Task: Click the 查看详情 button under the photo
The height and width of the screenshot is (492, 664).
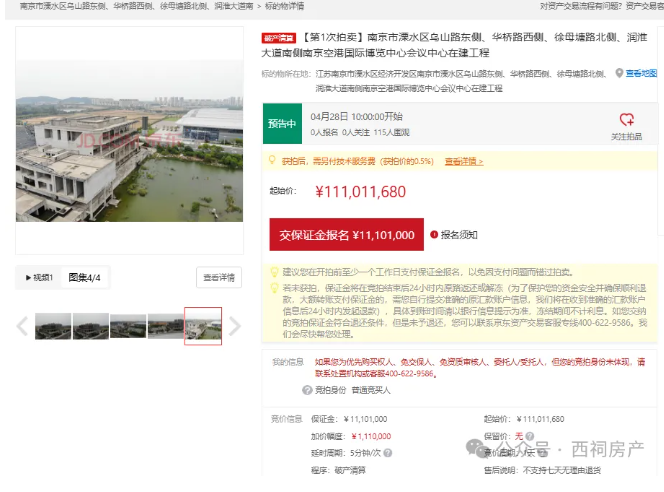Action: coord(219,277)
